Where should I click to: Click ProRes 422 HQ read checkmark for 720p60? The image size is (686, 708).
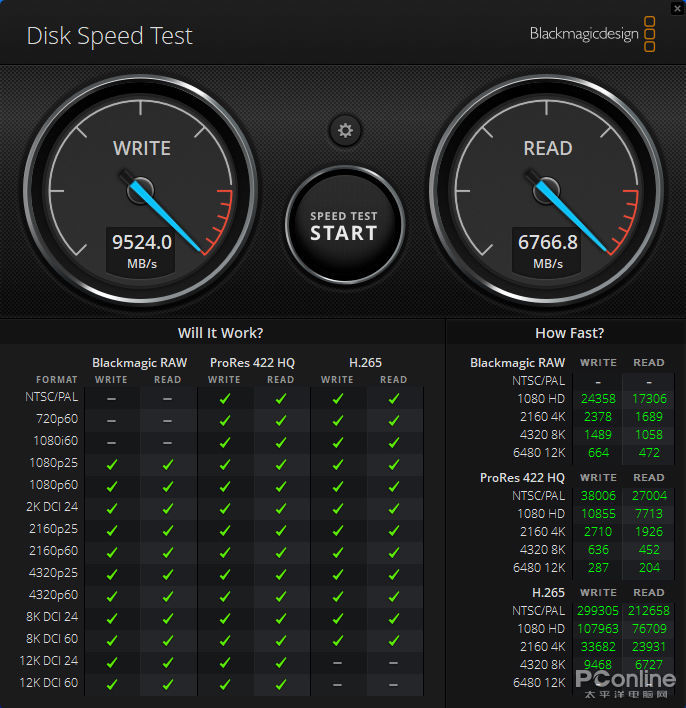(x=281, y=420)
